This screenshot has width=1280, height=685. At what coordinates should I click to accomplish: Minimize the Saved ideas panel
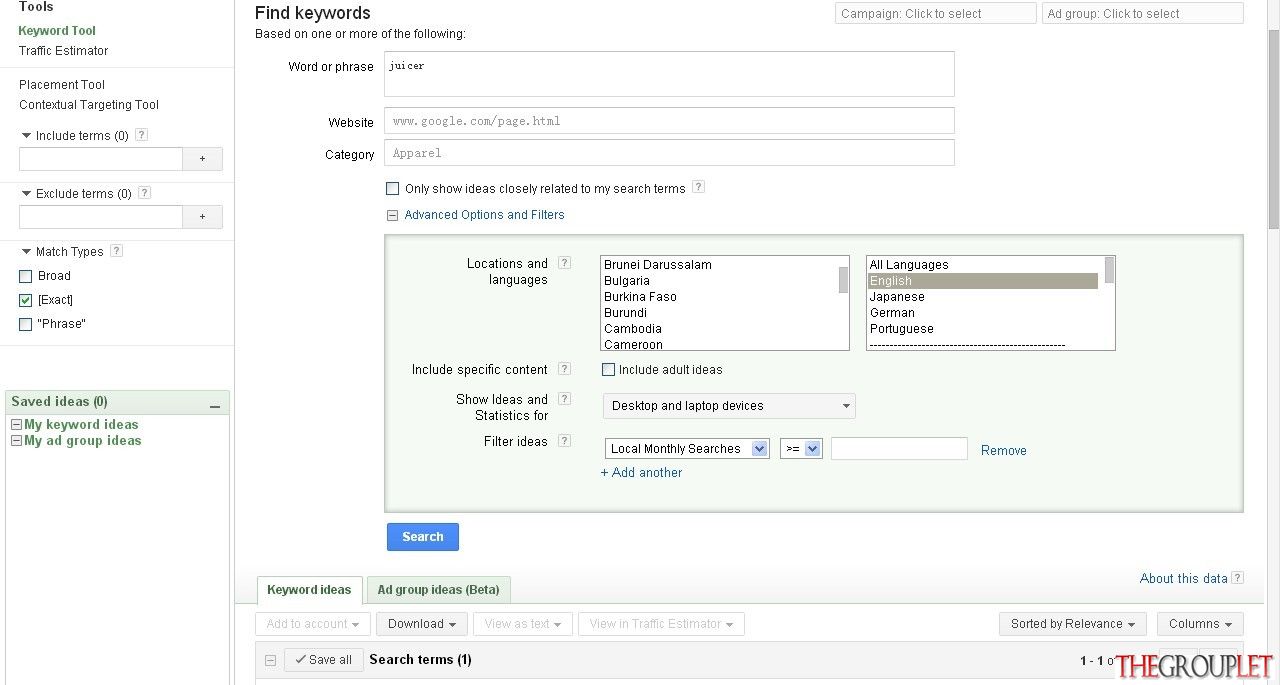click(214, 404)
